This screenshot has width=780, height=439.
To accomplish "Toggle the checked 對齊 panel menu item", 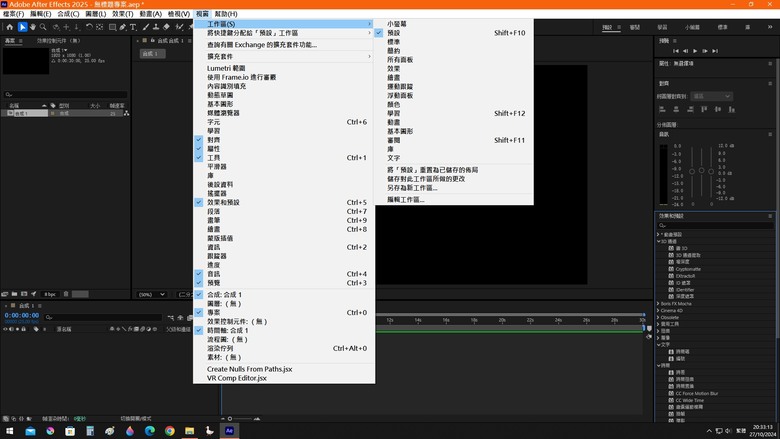I will (x=284, y=140).
